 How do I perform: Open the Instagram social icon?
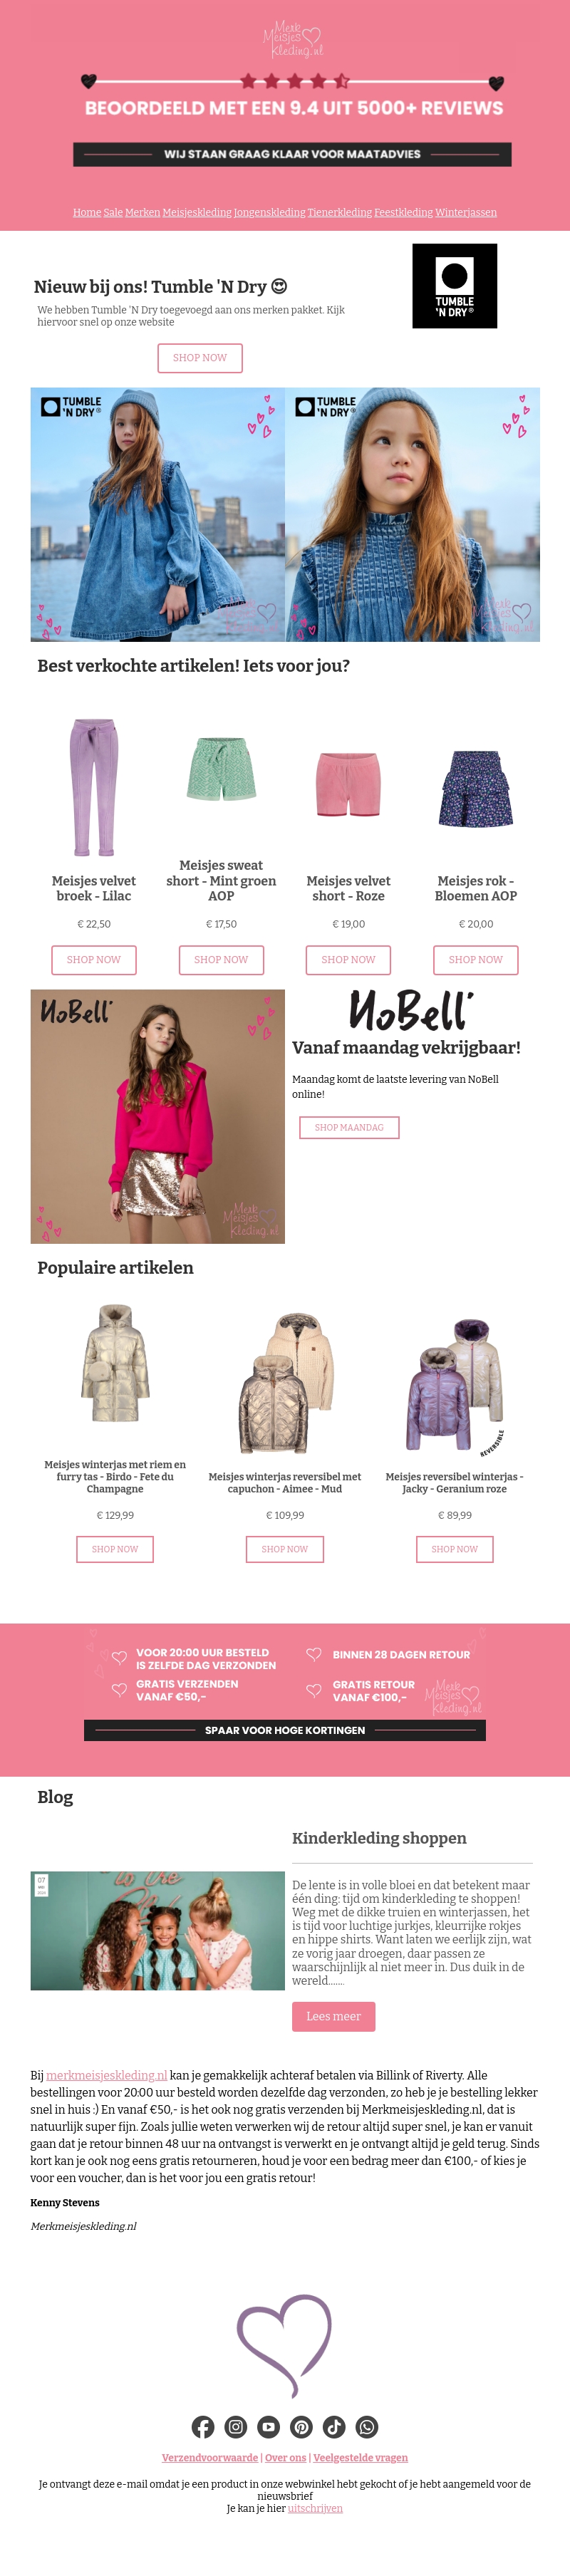coord(236,2426)
